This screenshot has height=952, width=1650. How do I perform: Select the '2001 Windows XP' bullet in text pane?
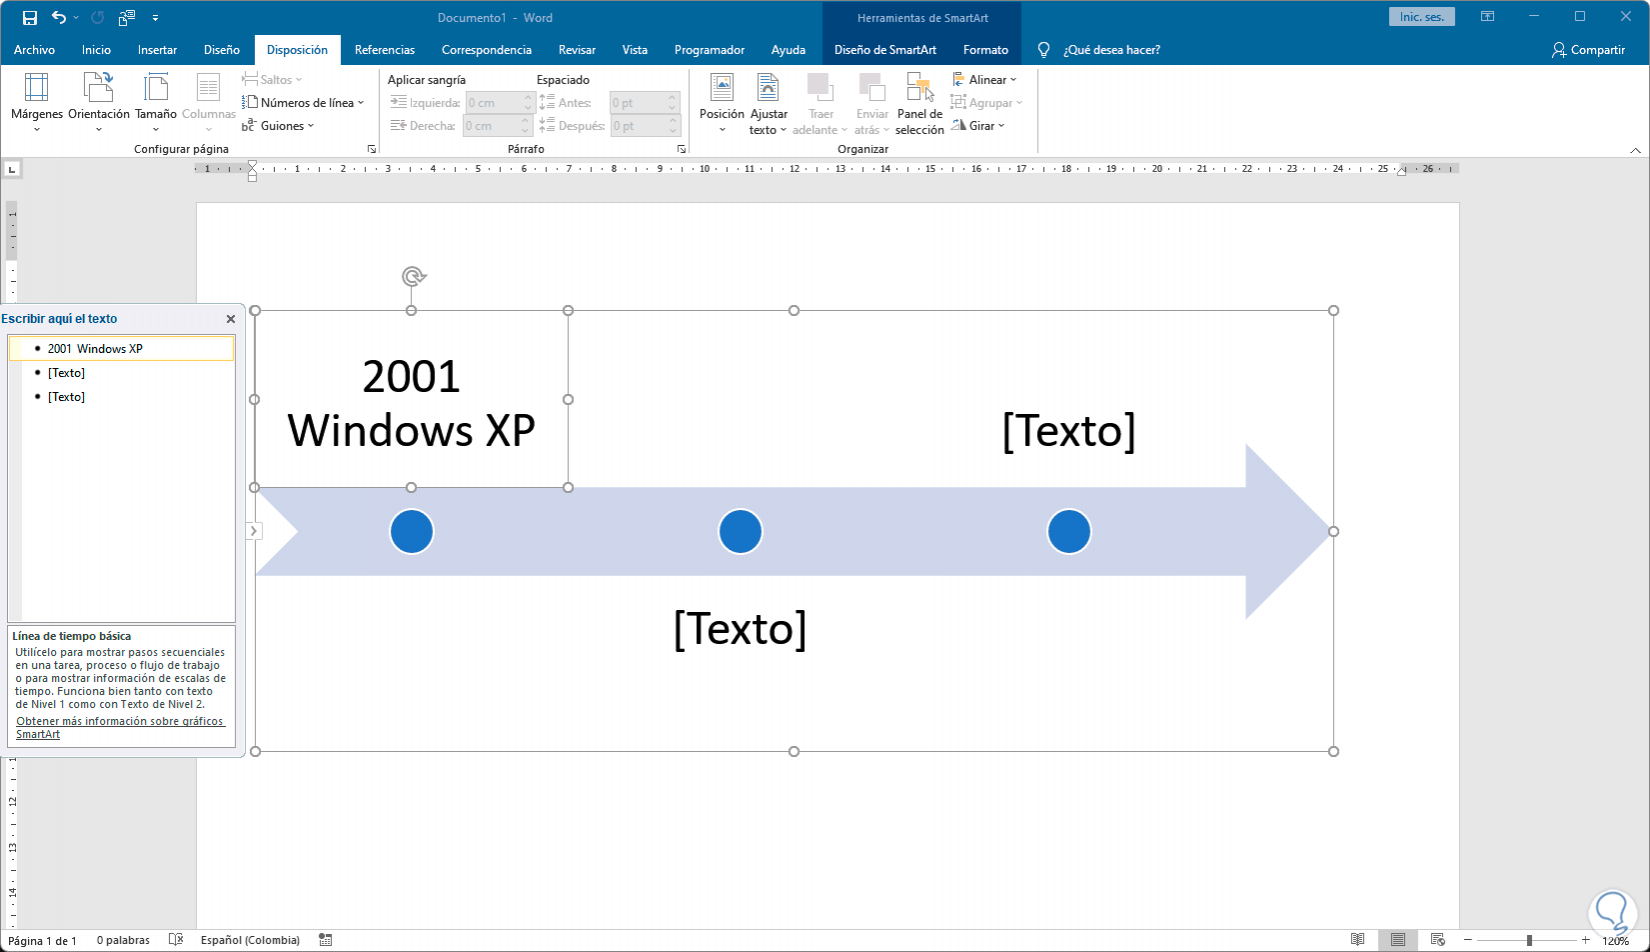click(122, 349)
